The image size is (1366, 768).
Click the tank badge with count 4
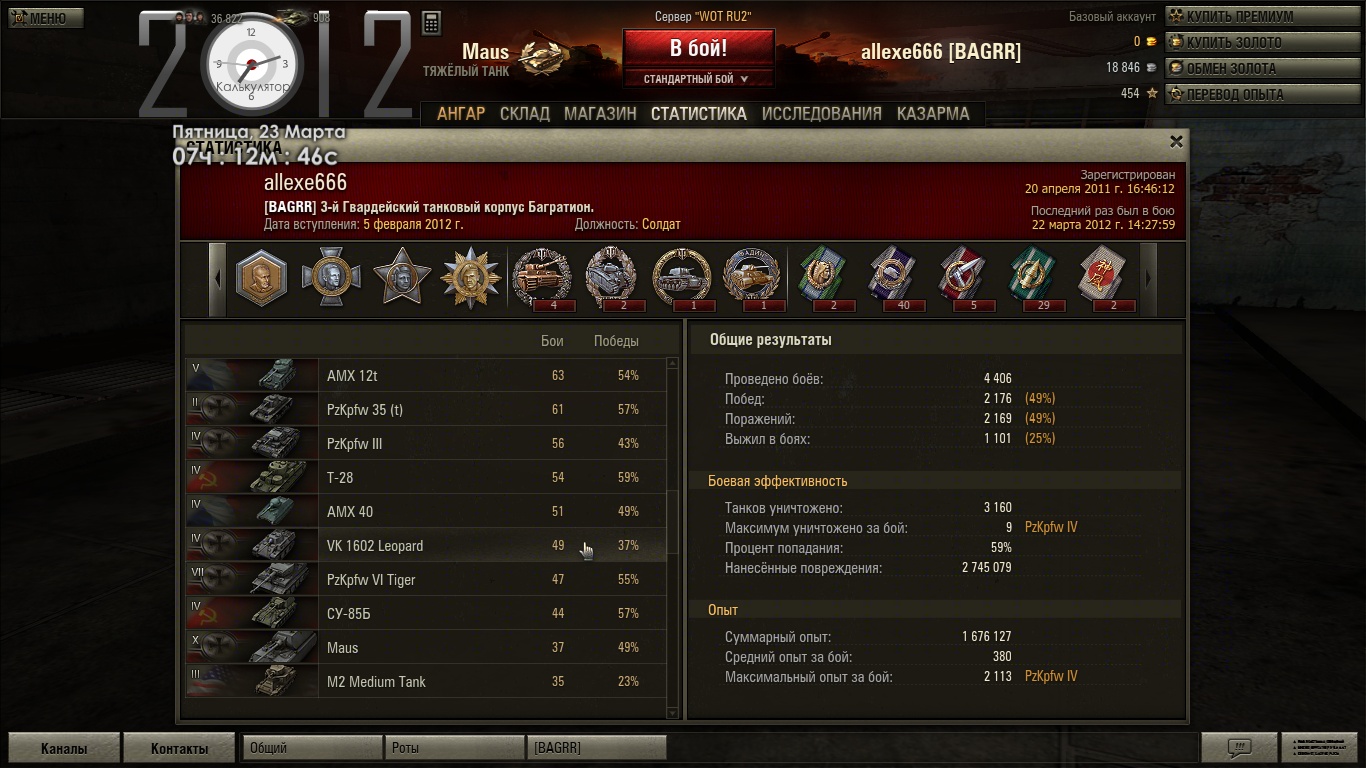tap(541, 277)
